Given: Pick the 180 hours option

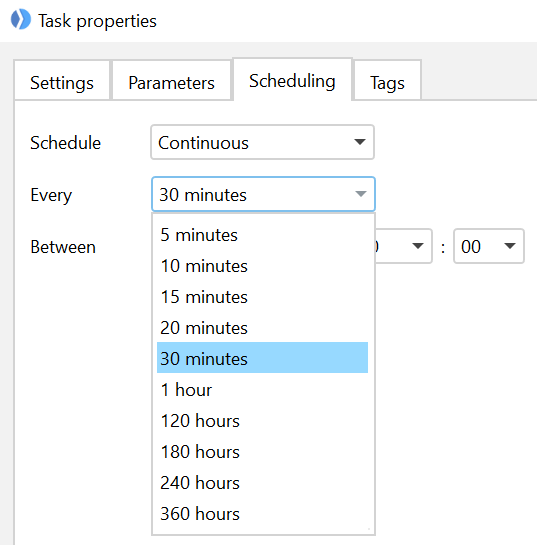Looking at the screenshot, I should (262, 452).
